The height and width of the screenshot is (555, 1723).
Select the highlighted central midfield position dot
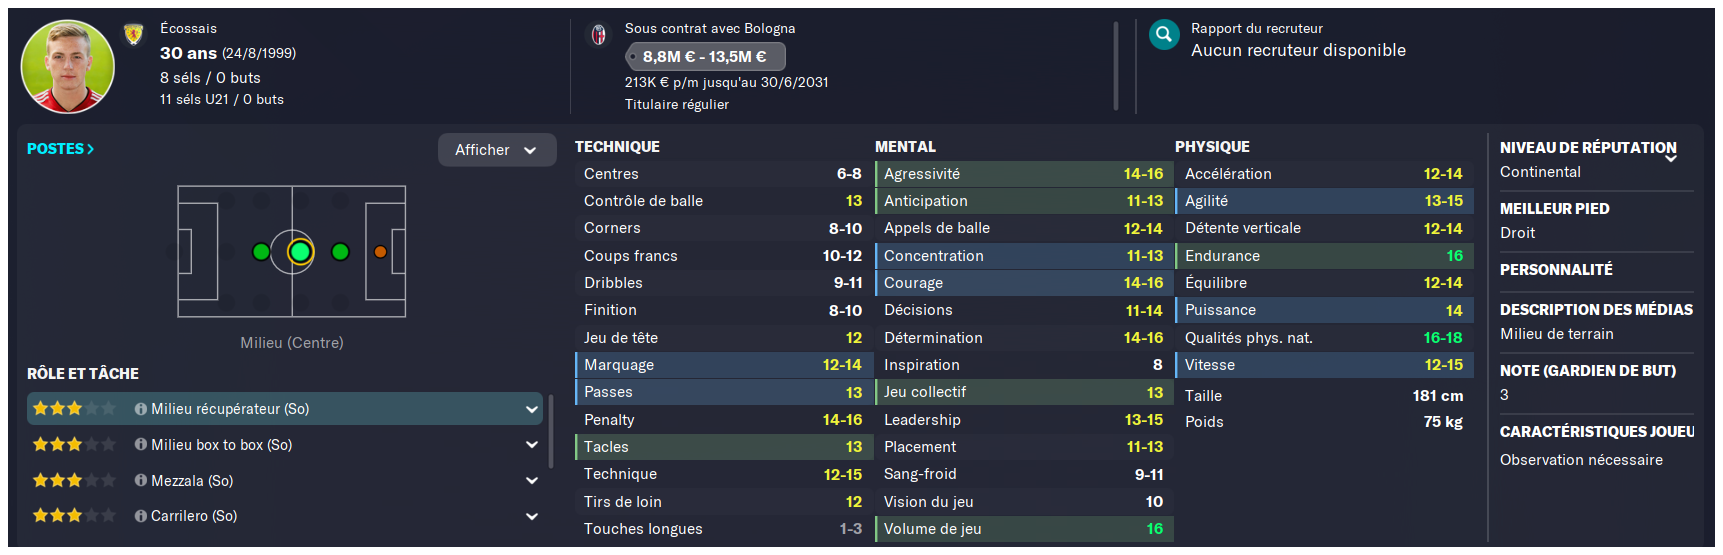click(300, 252)
